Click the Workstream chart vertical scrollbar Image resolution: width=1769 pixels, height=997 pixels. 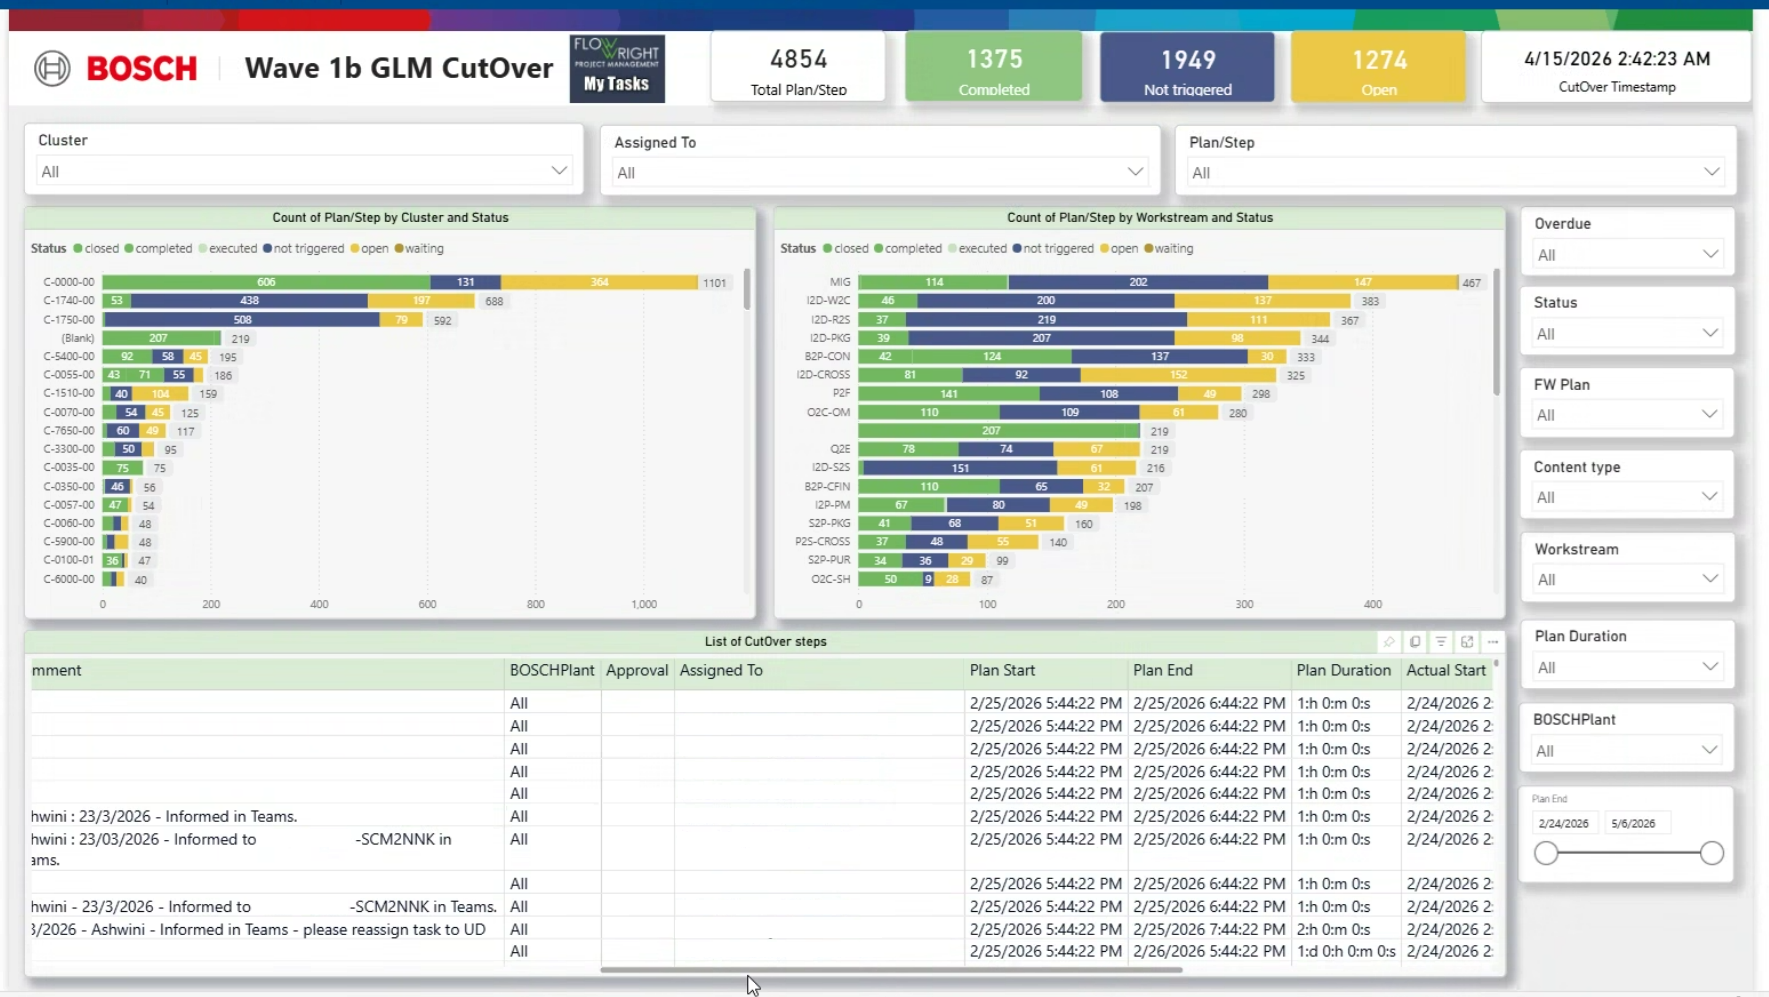tap(1496, 331)
